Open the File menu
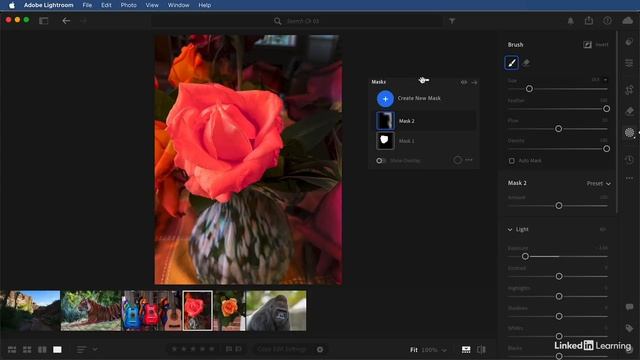 pos(87,5)
